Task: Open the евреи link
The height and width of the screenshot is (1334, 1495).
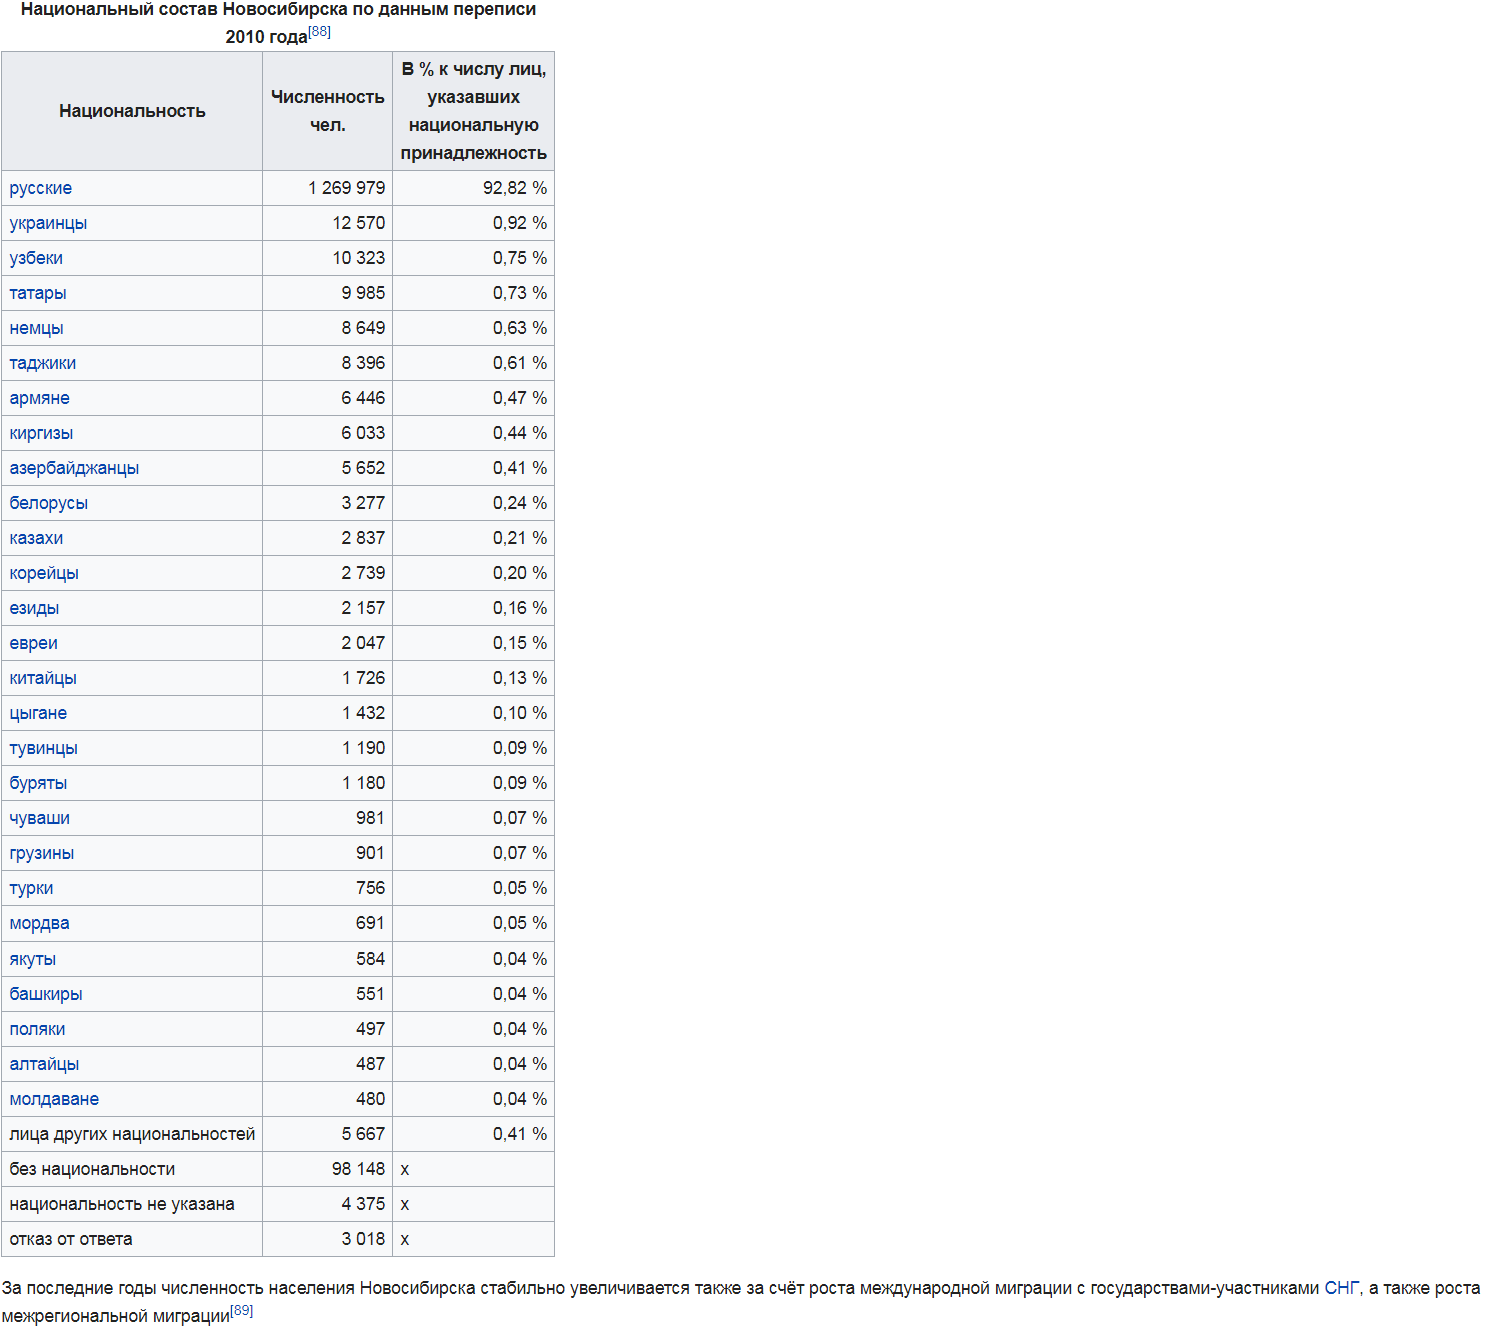Action: click(33, 643)
